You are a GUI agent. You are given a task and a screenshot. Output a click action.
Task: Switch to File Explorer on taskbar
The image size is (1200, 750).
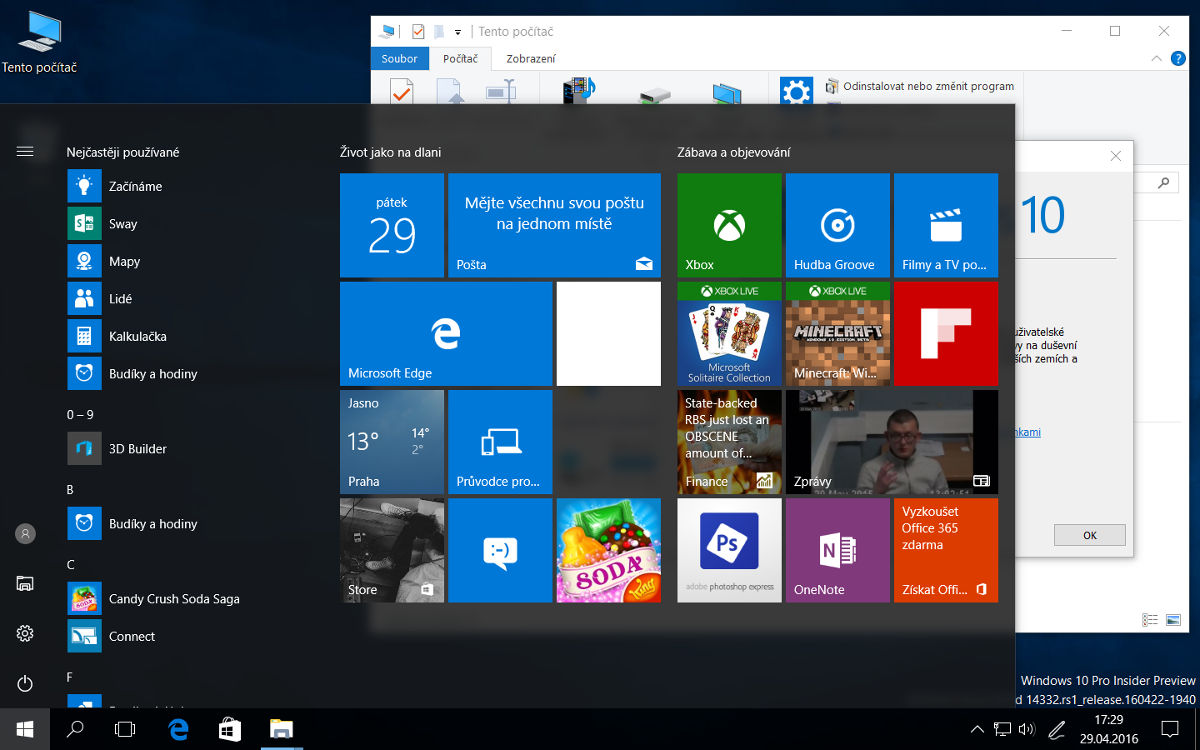coord(281,729)
